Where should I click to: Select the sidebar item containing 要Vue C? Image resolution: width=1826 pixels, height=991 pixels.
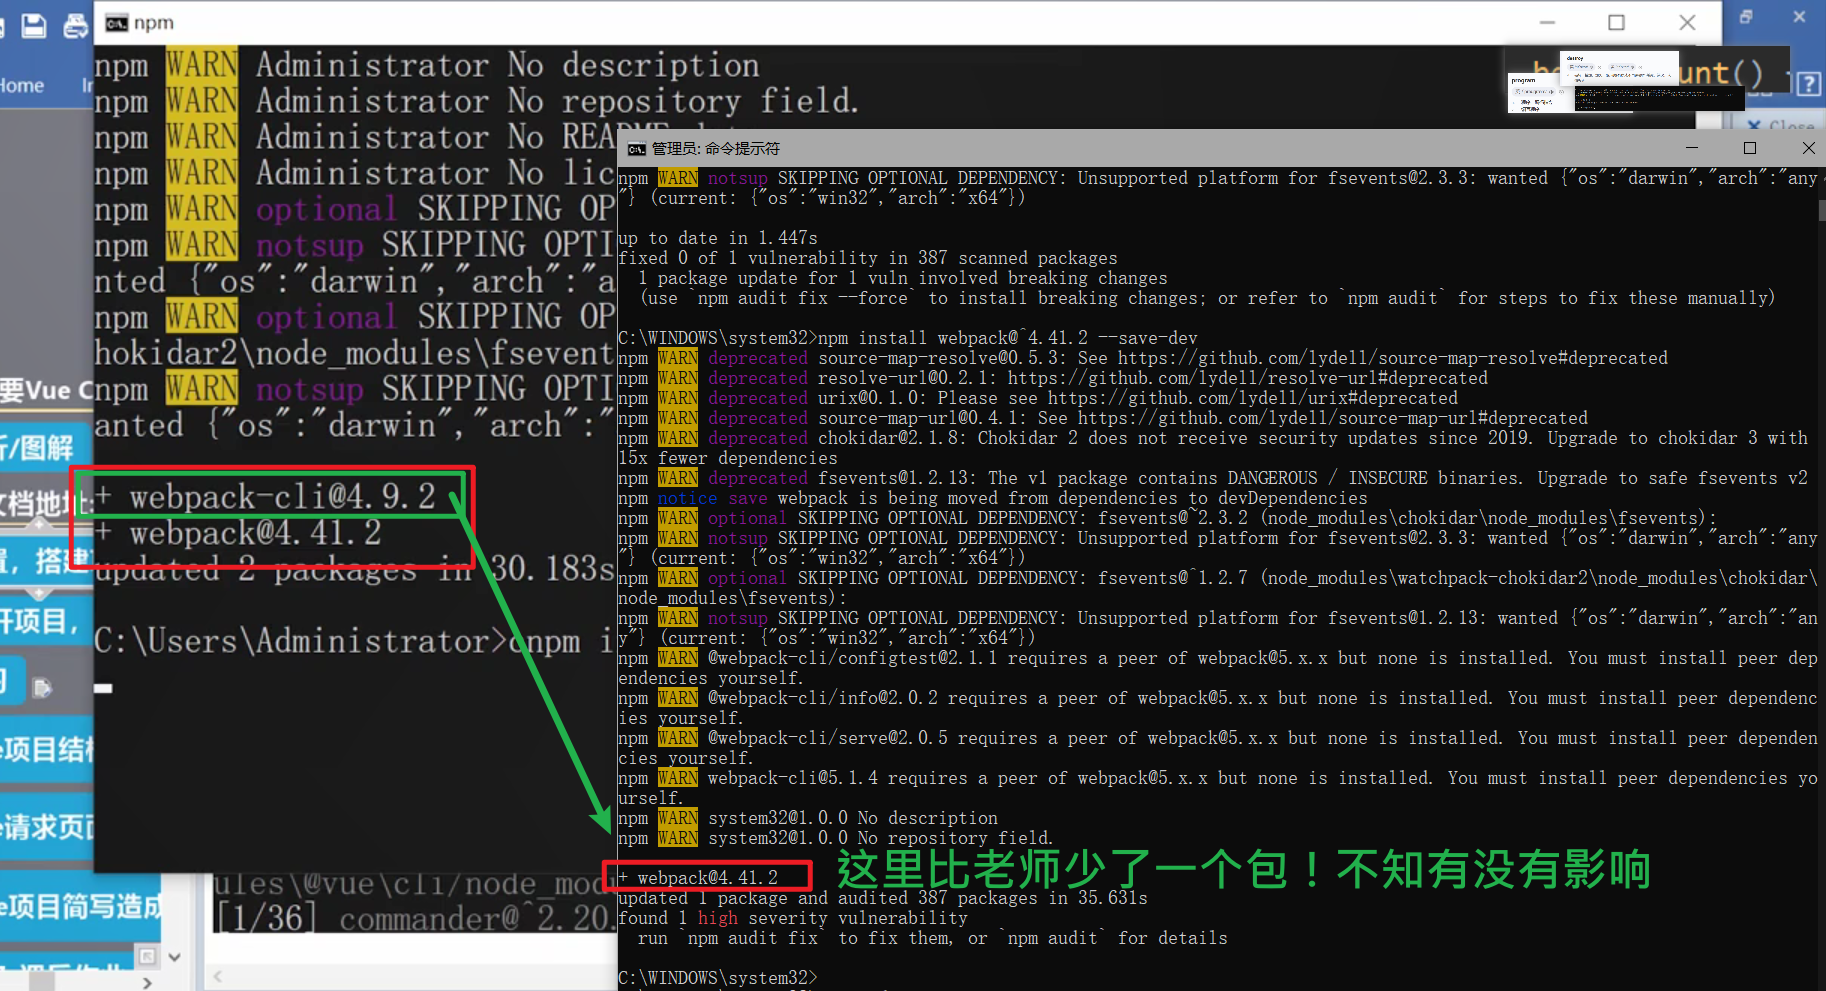47,390
